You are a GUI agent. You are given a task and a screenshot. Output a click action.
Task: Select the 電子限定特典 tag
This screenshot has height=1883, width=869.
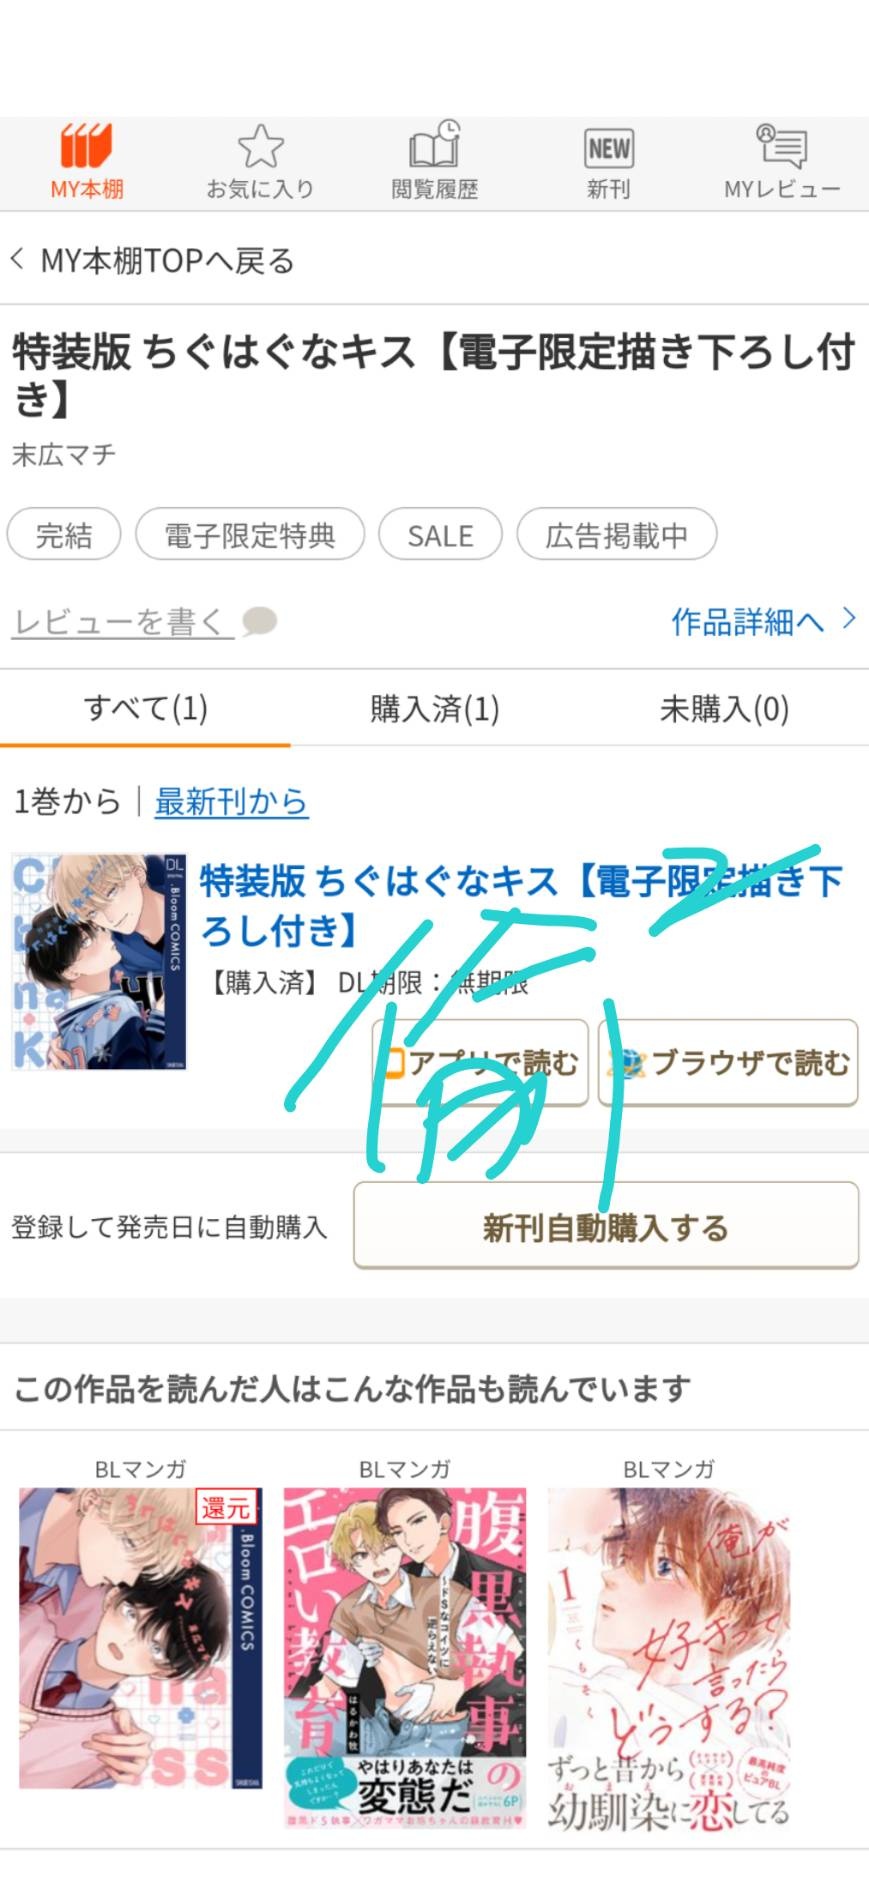coord(250,535)
